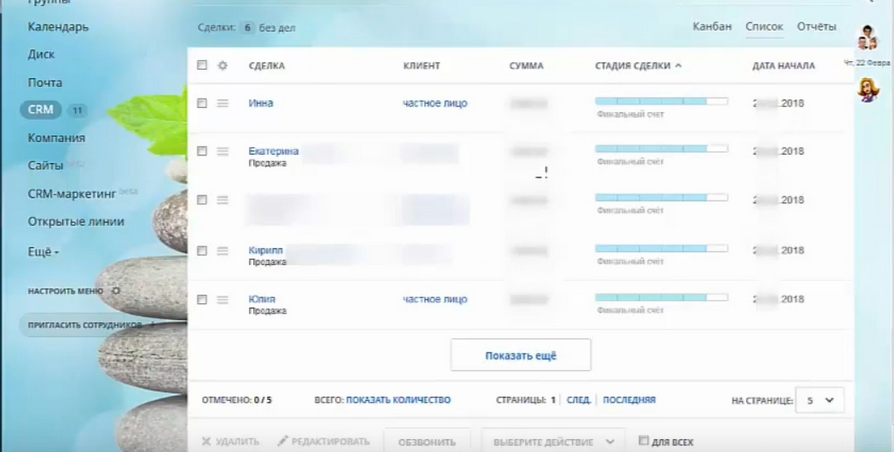Open row menu icon for Екатерина deal
Screen dimensions: 894x452
tap(222, 151)
